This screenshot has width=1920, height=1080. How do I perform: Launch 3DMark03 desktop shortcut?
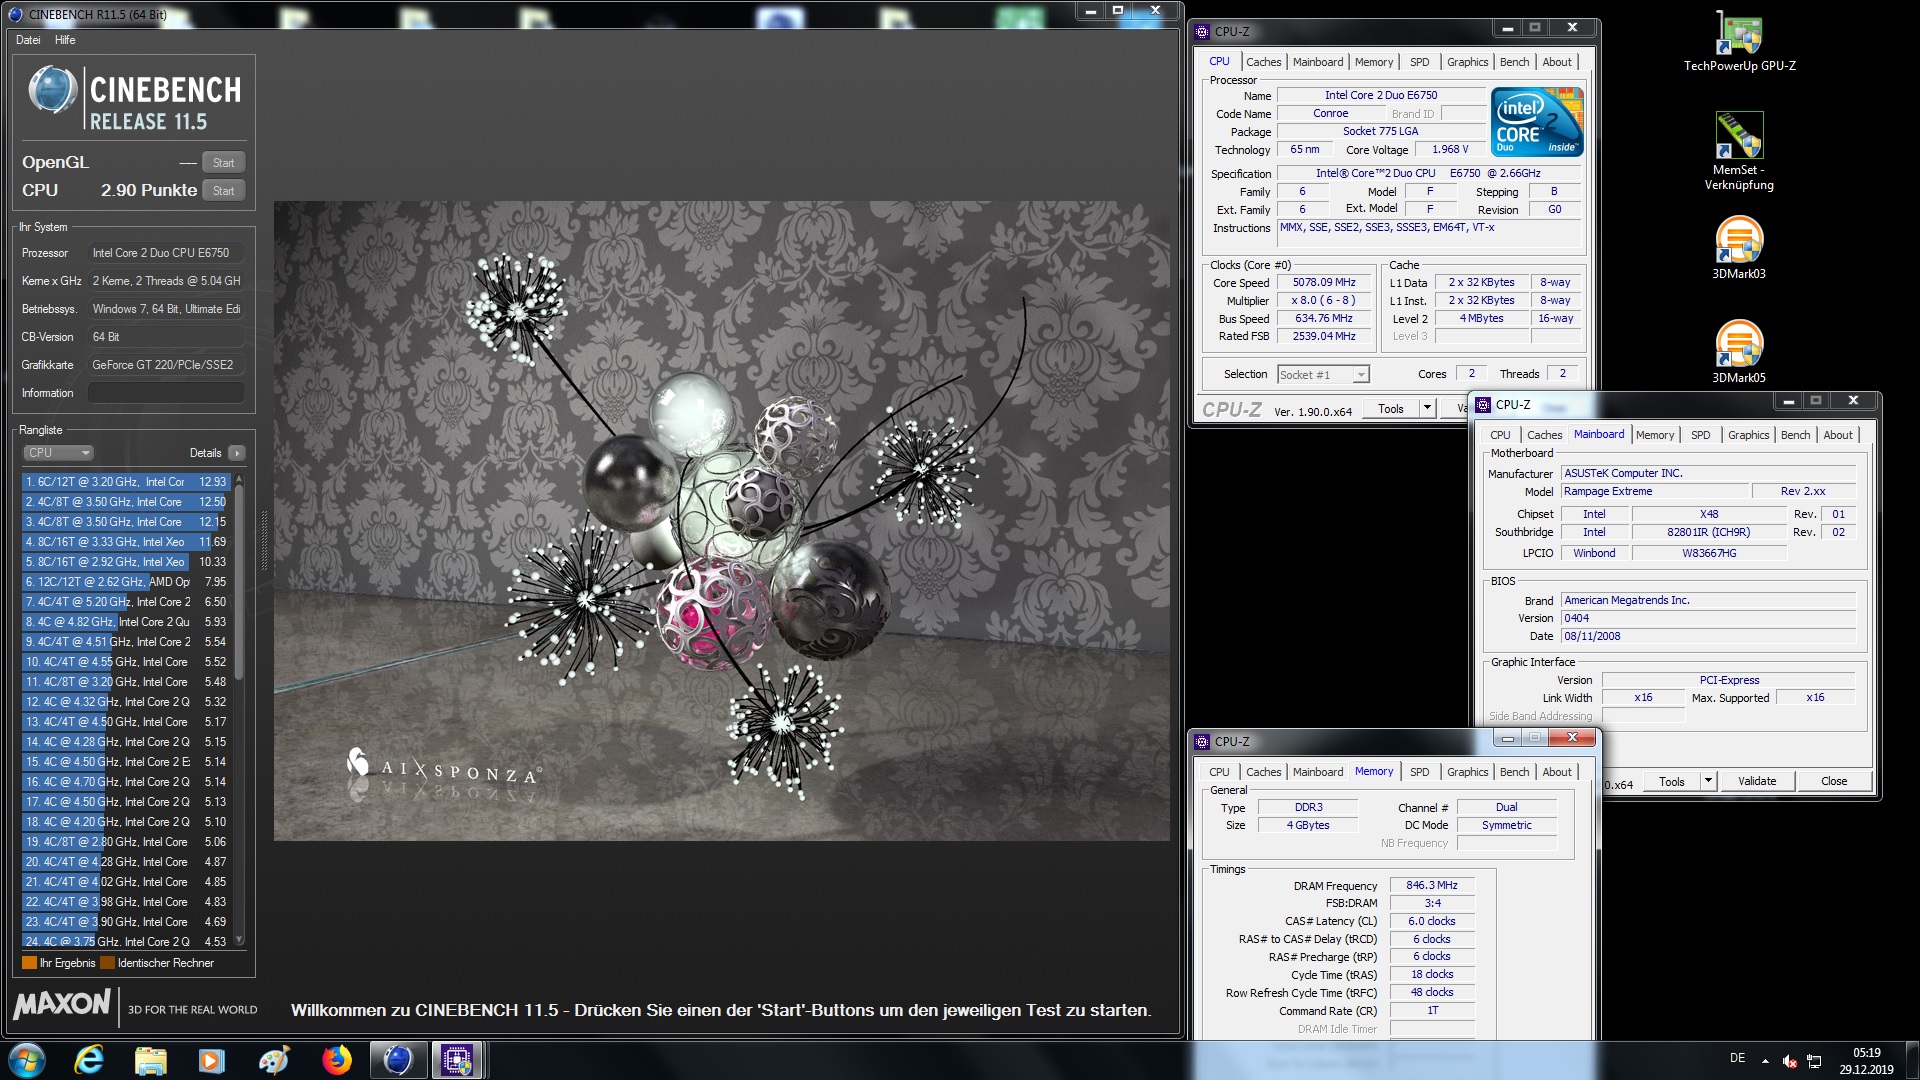coord(1739,247)
